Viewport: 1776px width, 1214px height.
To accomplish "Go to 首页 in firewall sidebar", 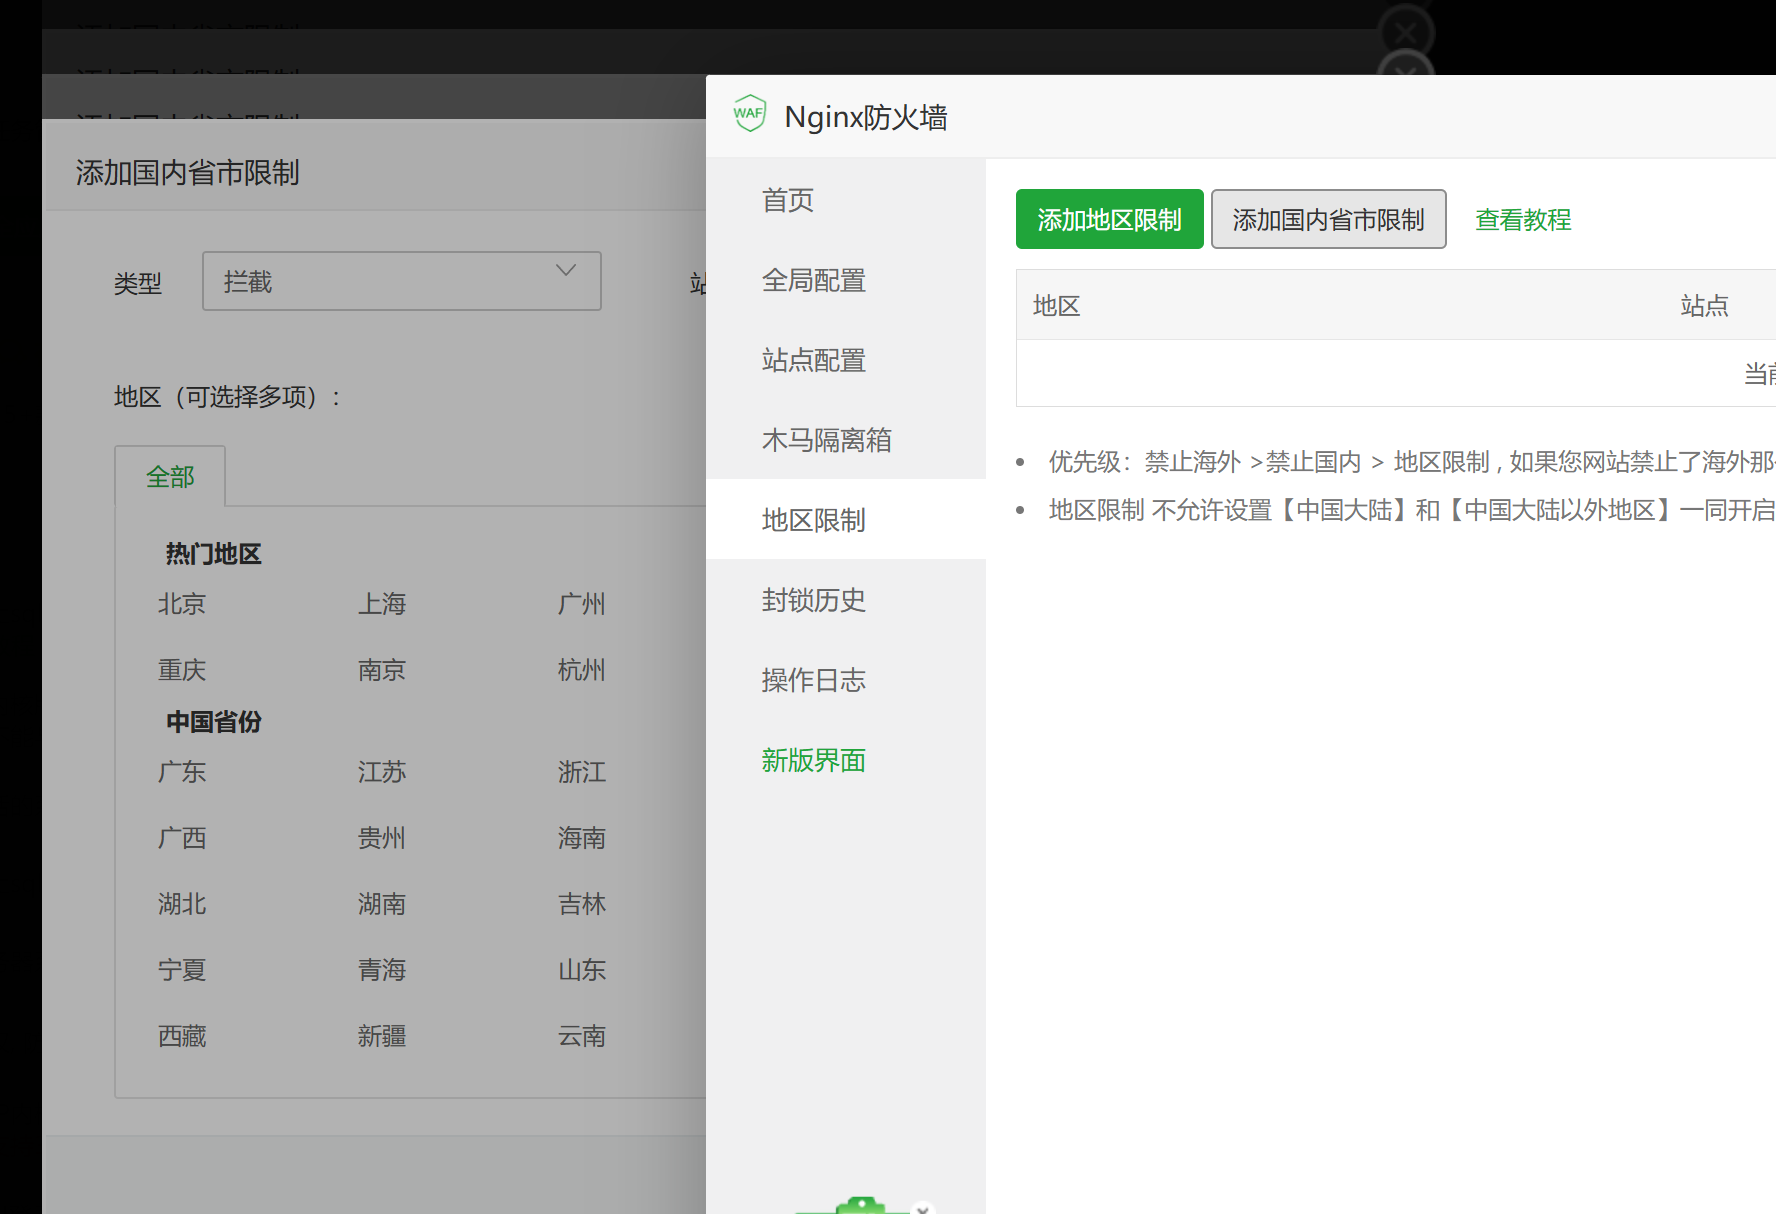I will [x=845, y=199].
